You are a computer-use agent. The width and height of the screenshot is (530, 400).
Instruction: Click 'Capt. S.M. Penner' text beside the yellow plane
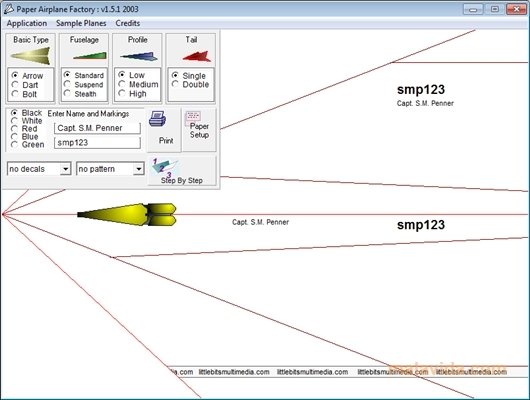pyautogui.click(x=260, y=222)
